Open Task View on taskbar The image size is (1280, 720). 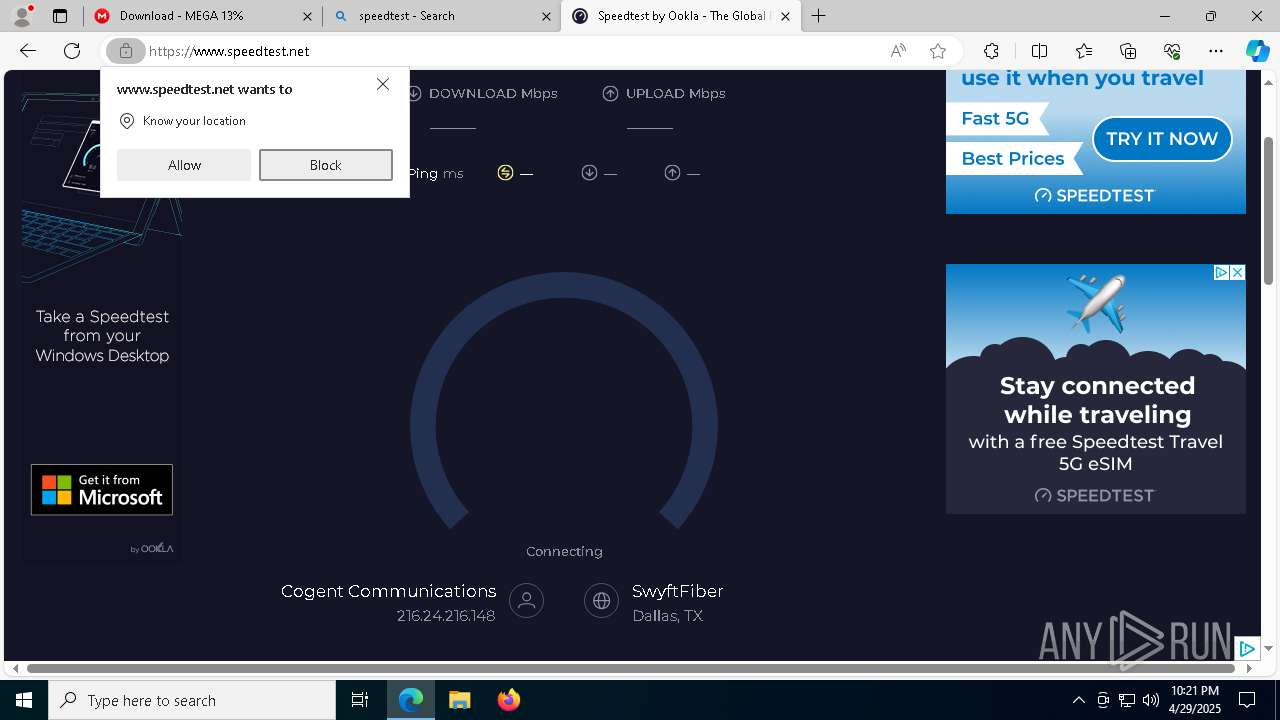360,700
